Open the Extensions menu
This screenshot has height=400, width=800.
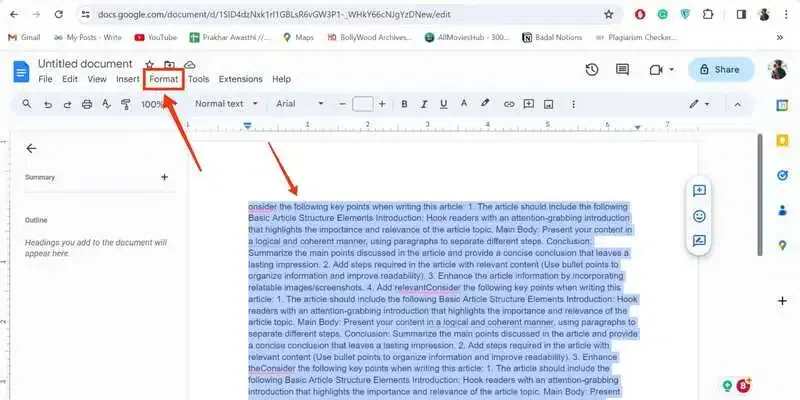pos(240,79)
